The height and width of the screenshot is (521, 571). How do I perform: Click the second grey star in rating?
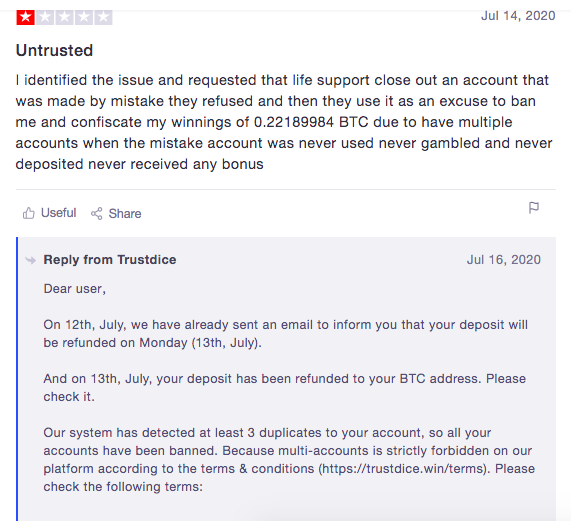point(45,17)
